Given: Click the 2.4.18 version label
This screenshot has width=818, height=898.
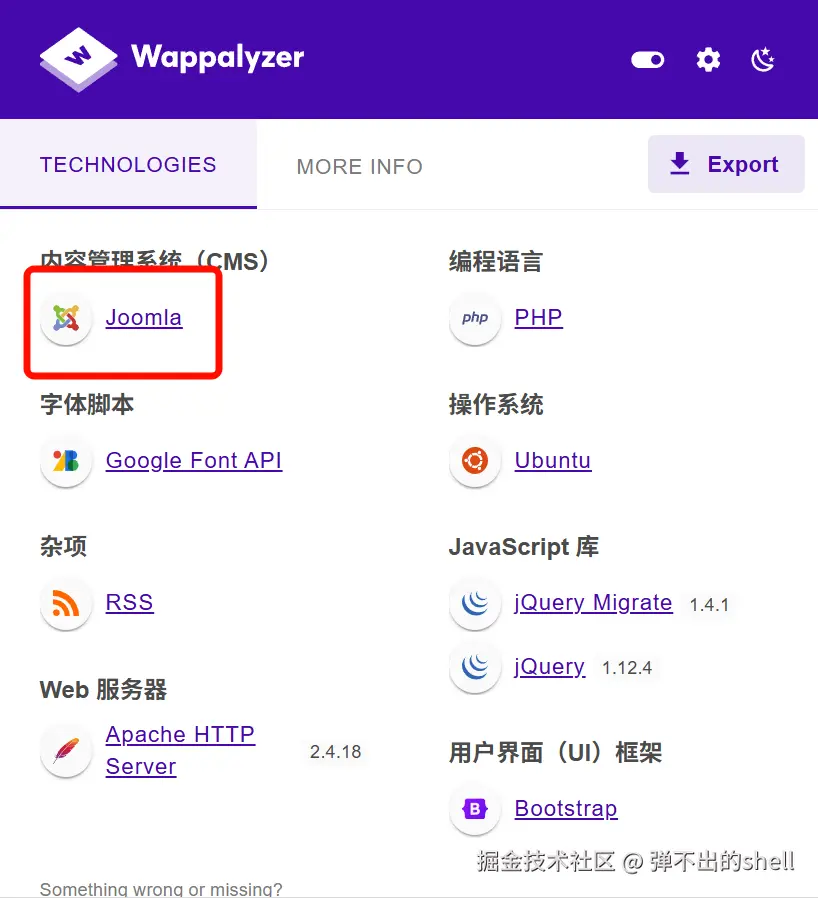Looking at the screenshot, I should [x=336, y=751].
